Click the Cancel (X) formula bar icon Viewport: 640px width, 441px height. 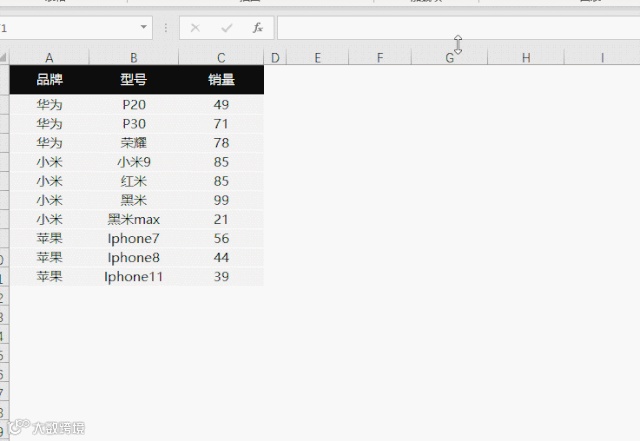[x=195, y=28]
